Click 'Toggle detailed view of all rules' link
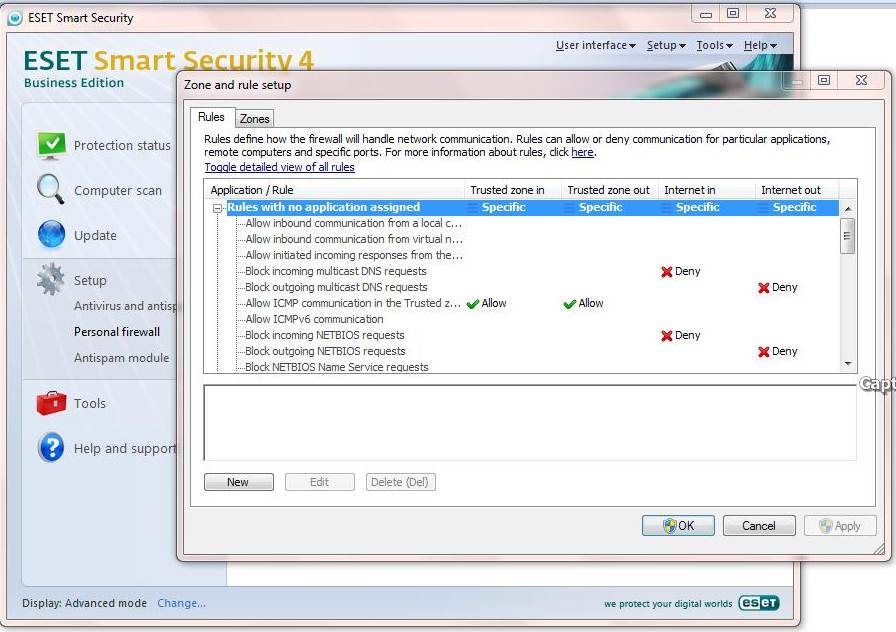This screenshot has width=896, height=632. 279,167
